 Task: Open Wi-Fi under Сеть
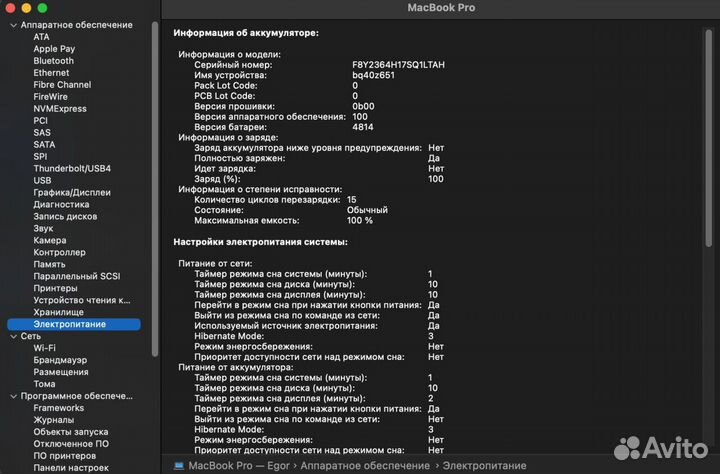pyautogui.click(x=44, y=348)
